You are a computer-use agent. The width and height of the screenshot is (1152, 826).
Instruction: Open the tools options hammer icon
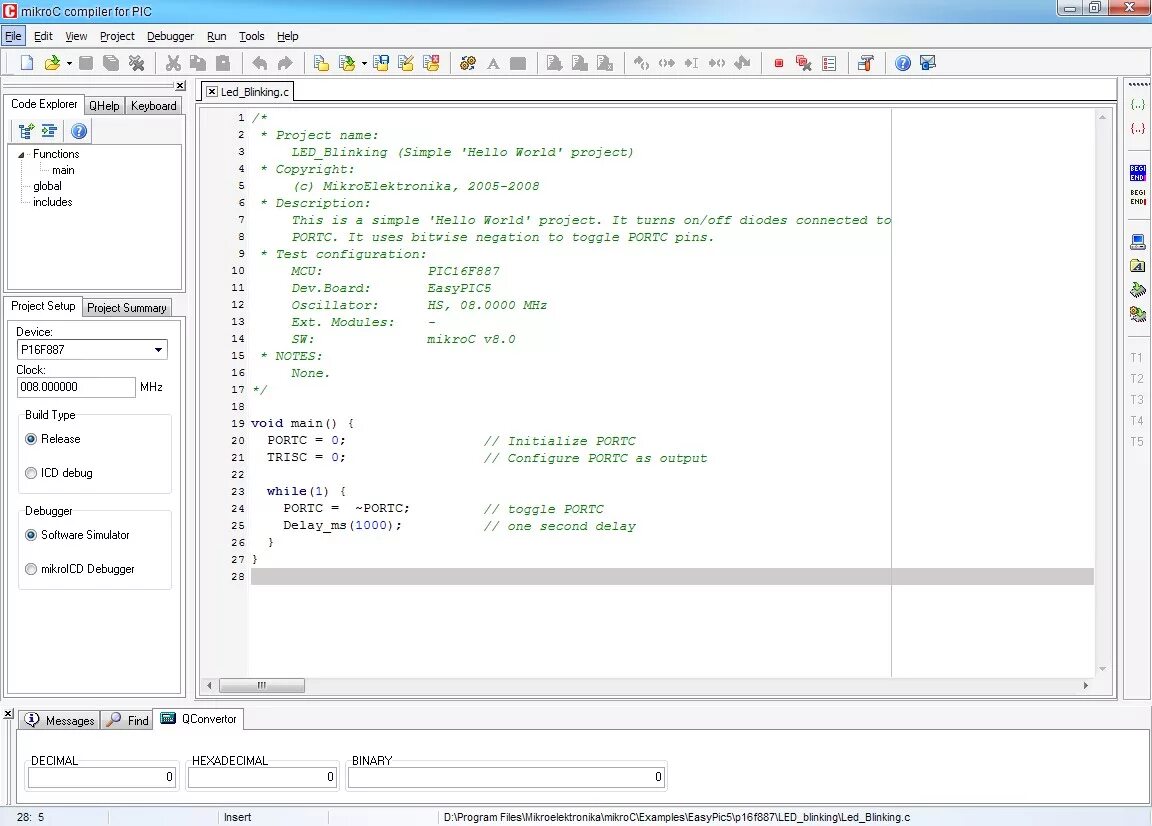pyautogui.click(x=866, y=63)
